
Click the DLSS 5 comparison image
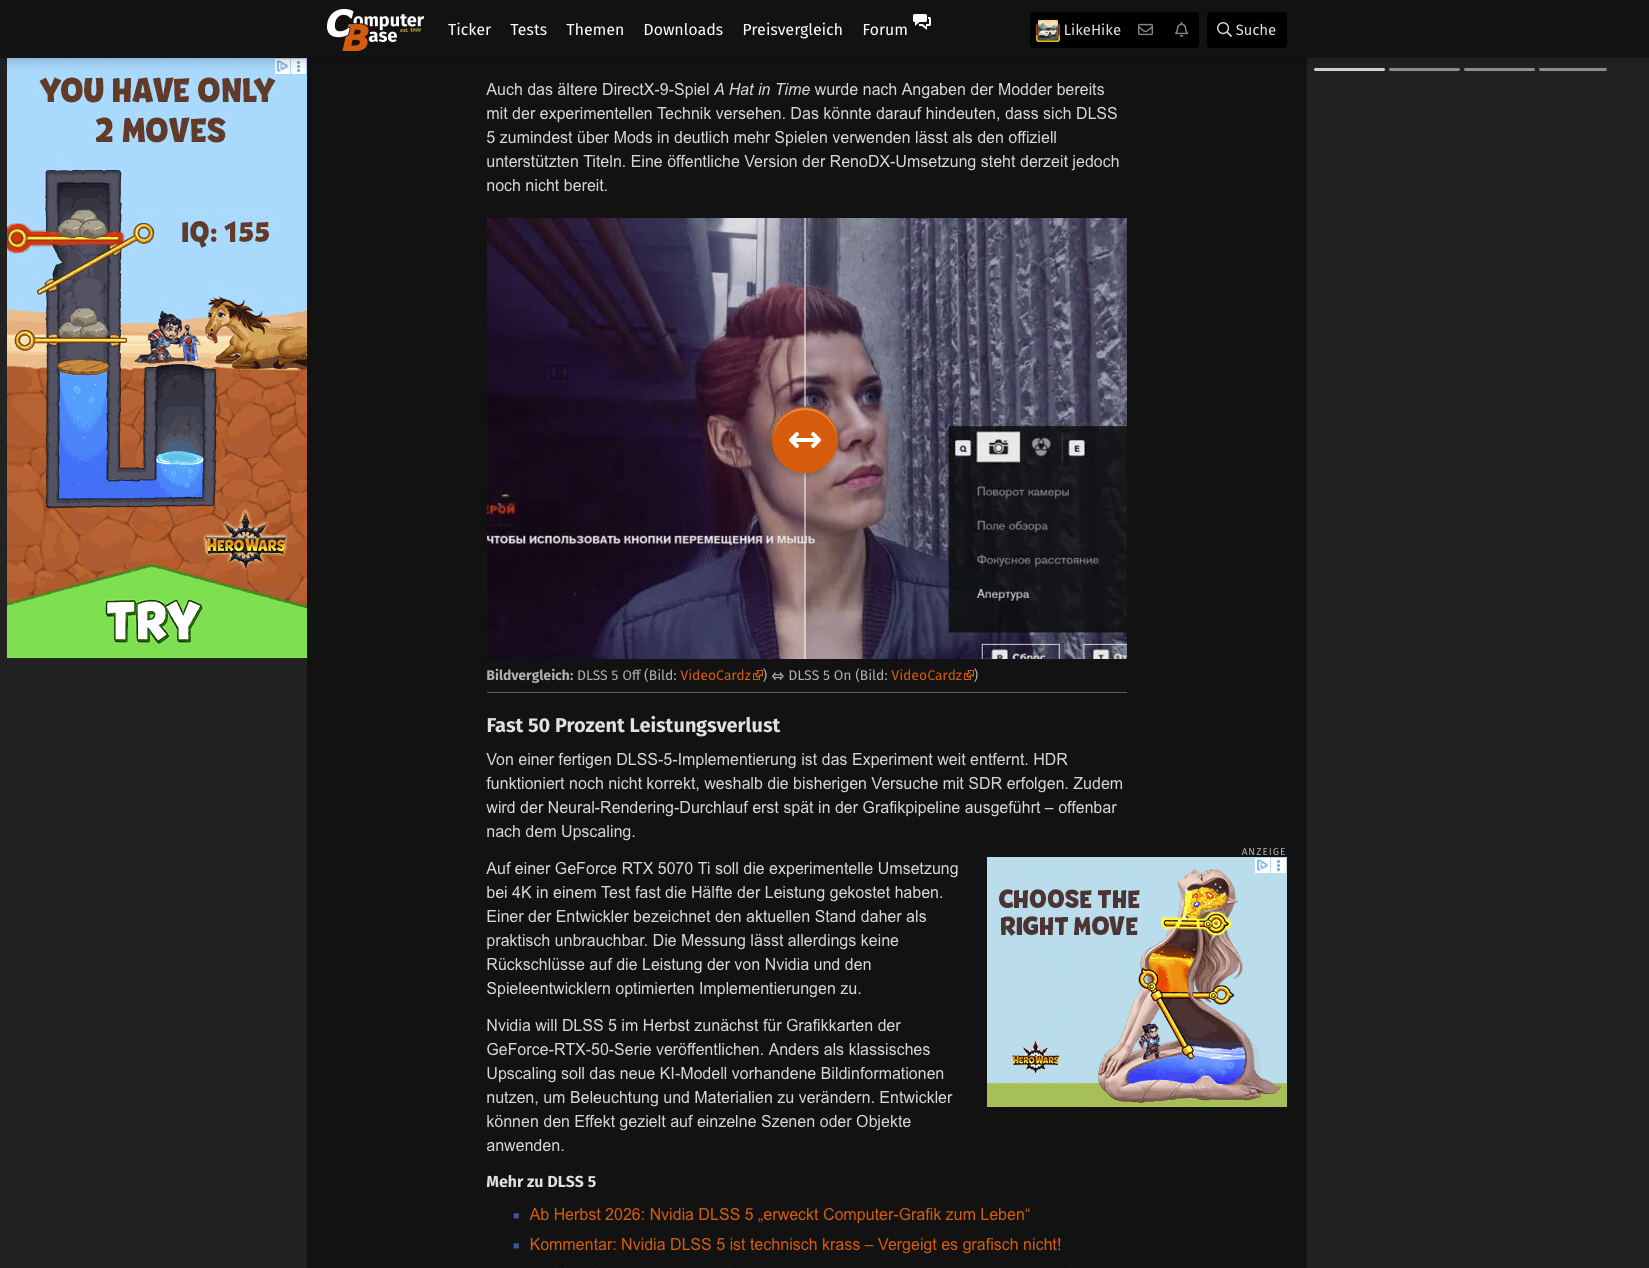click(806, 438)
